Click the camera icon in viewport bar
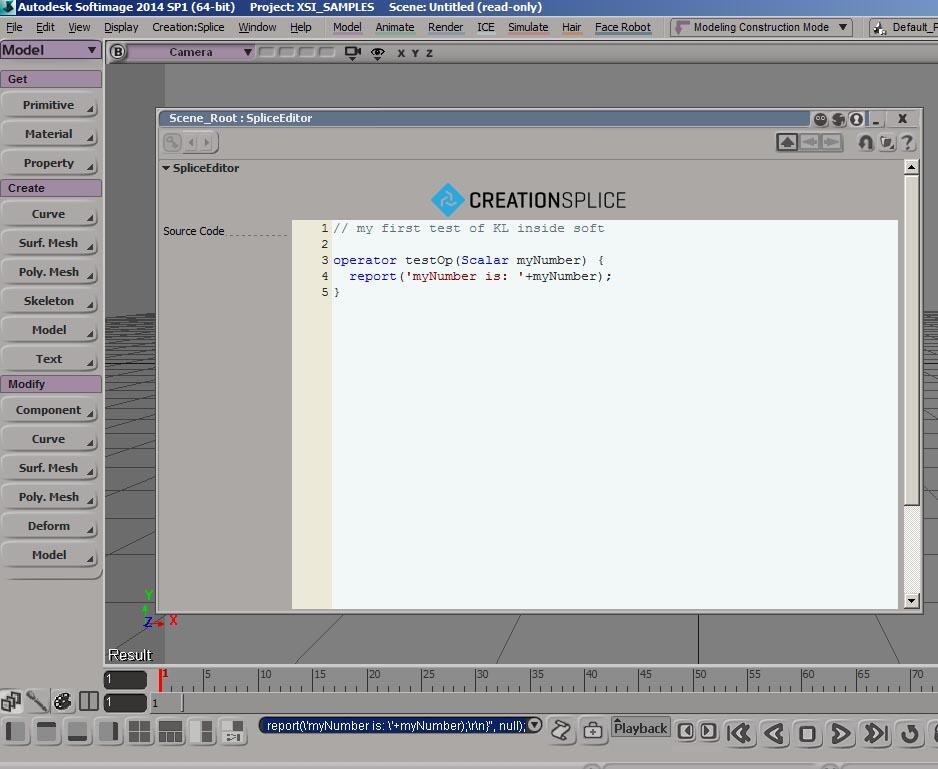 click(x=352, y=52)
